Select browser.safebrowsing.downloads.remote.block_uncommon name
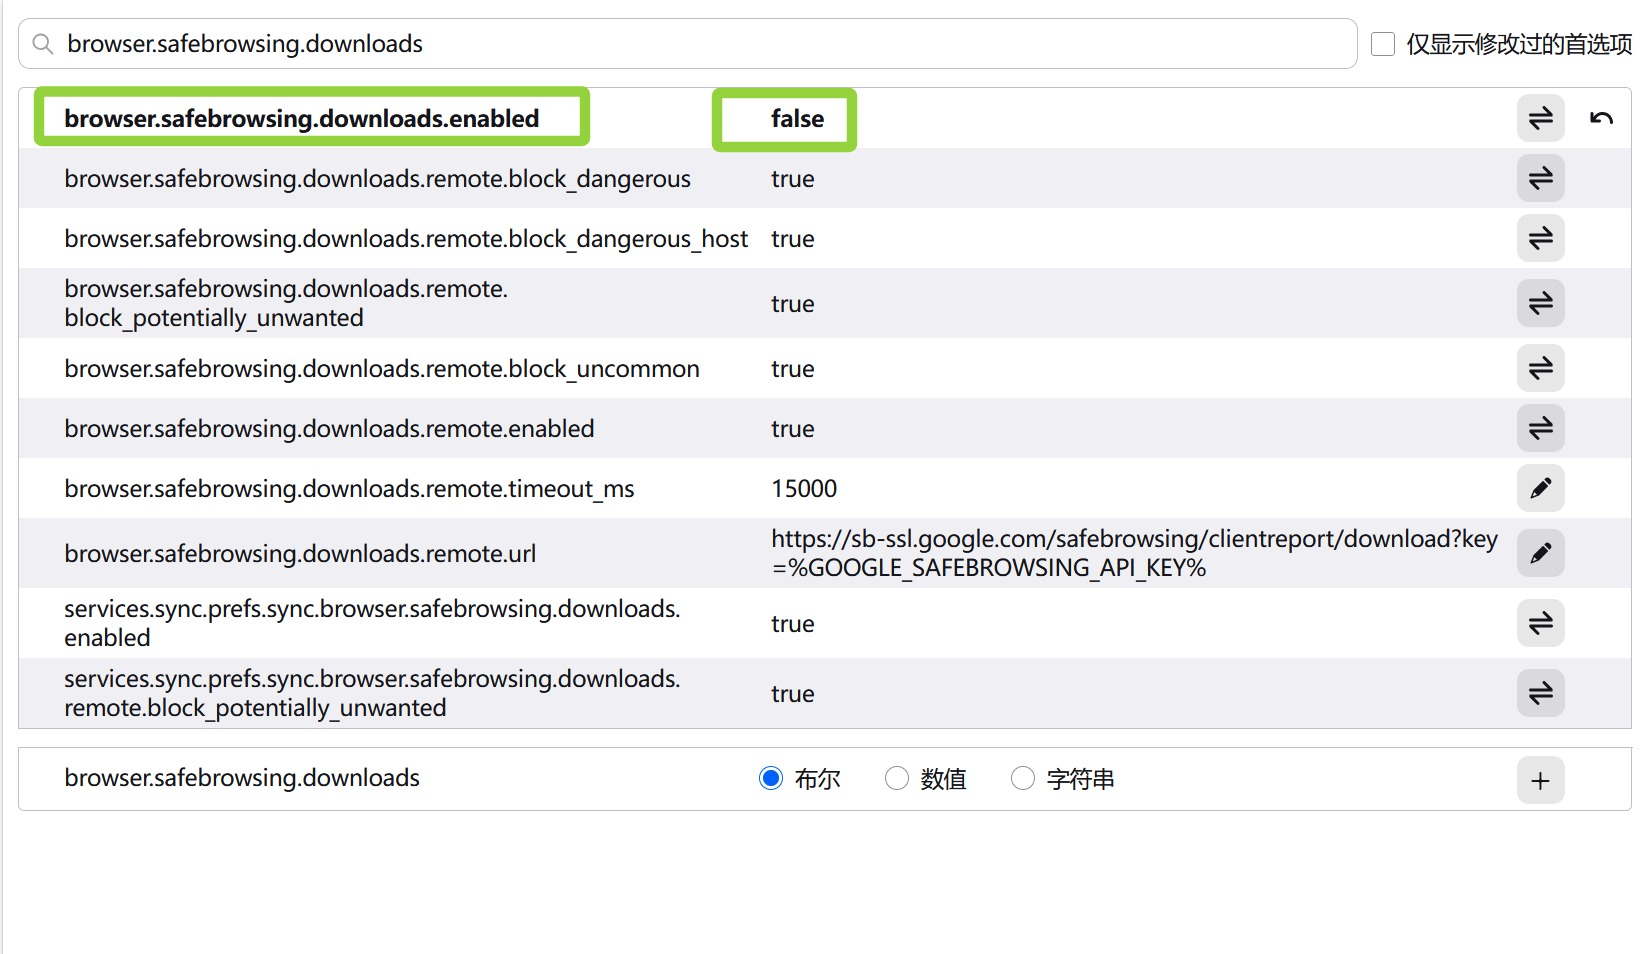Image resolution: width=1644 pixels, height=954 pixels. [x=382, y=369]
